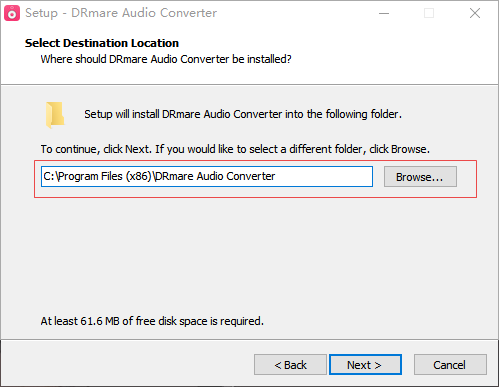Click the installation path input field
499x387 pixels.
[x=207, y=176]
